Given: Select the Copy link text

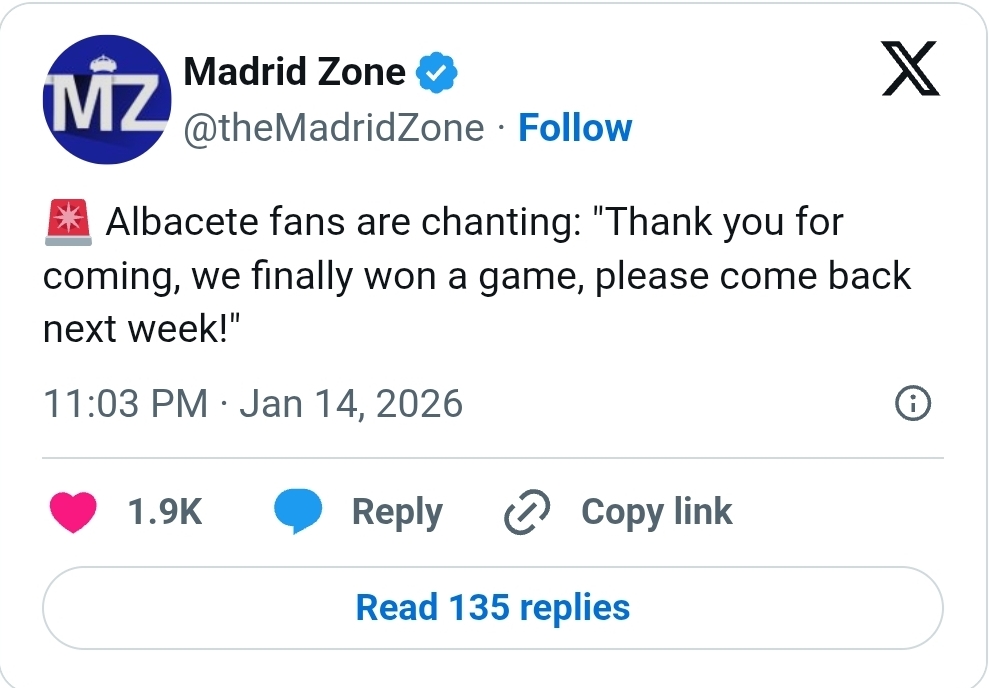Looking at the screenshot, I should click(657, 512).
